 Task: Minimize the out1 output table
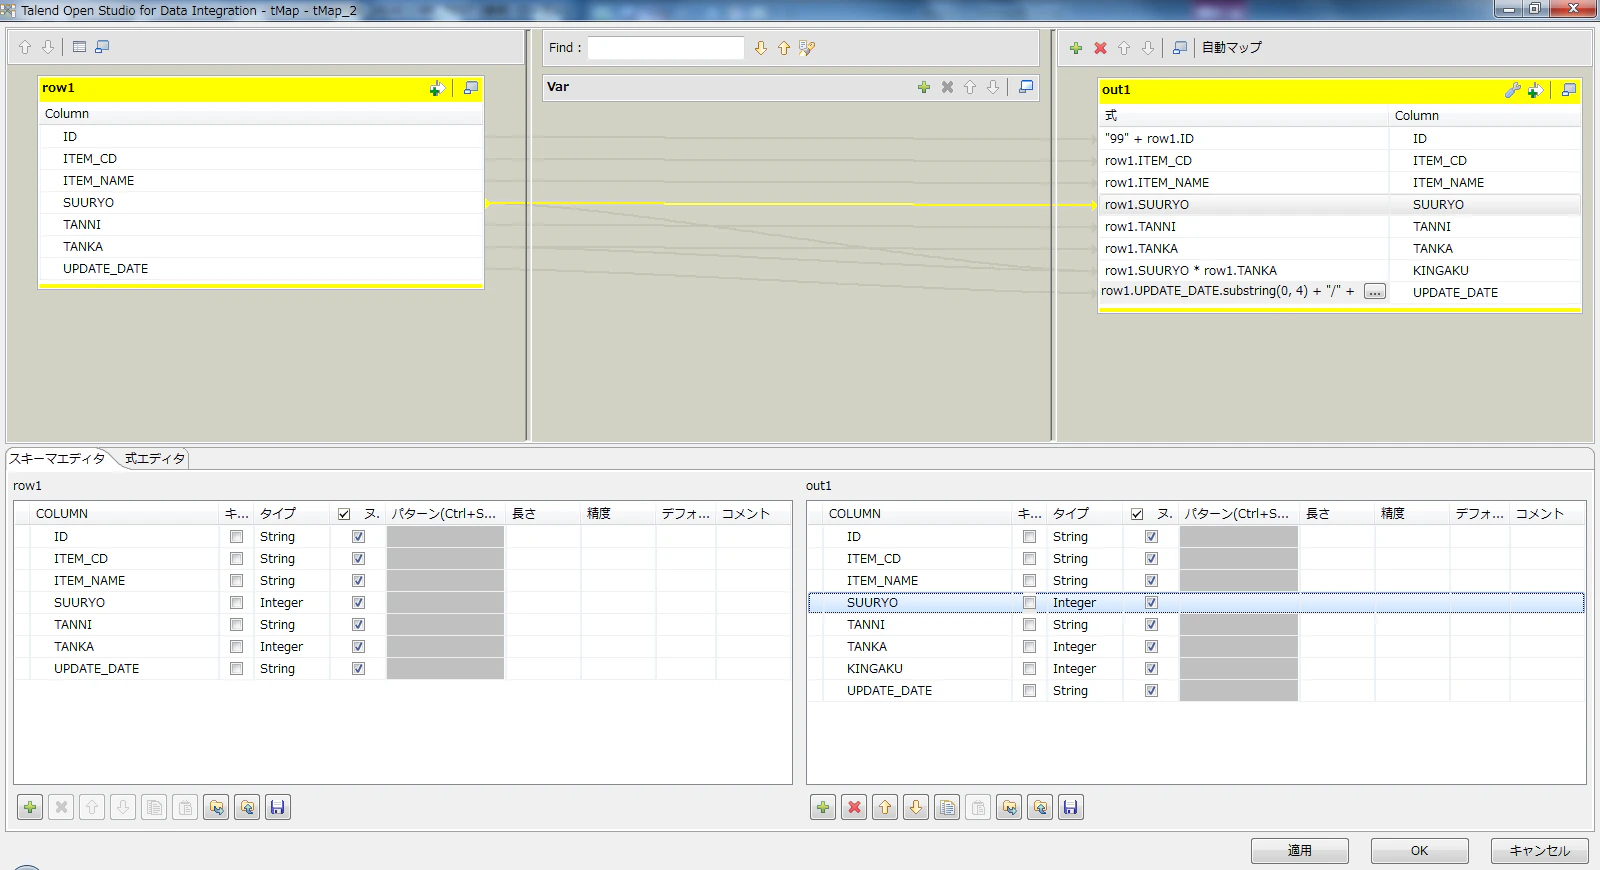coord(1569,90)
